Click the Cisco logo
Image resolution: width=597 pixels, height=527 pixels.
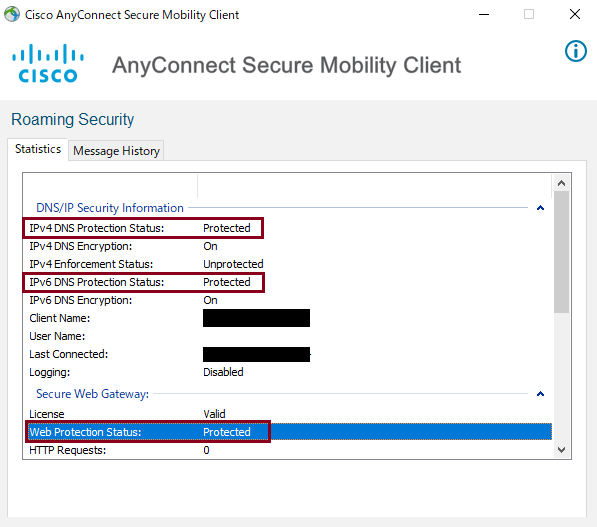pyautogui.click(x=48, y=64)
